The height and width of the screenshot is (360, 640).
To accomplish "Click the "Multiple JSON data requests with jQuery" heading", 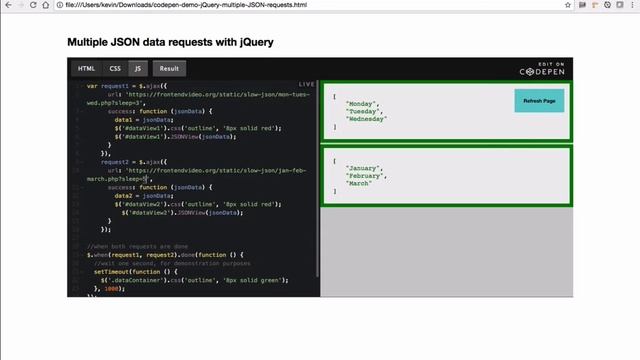I will click(170, 42).
